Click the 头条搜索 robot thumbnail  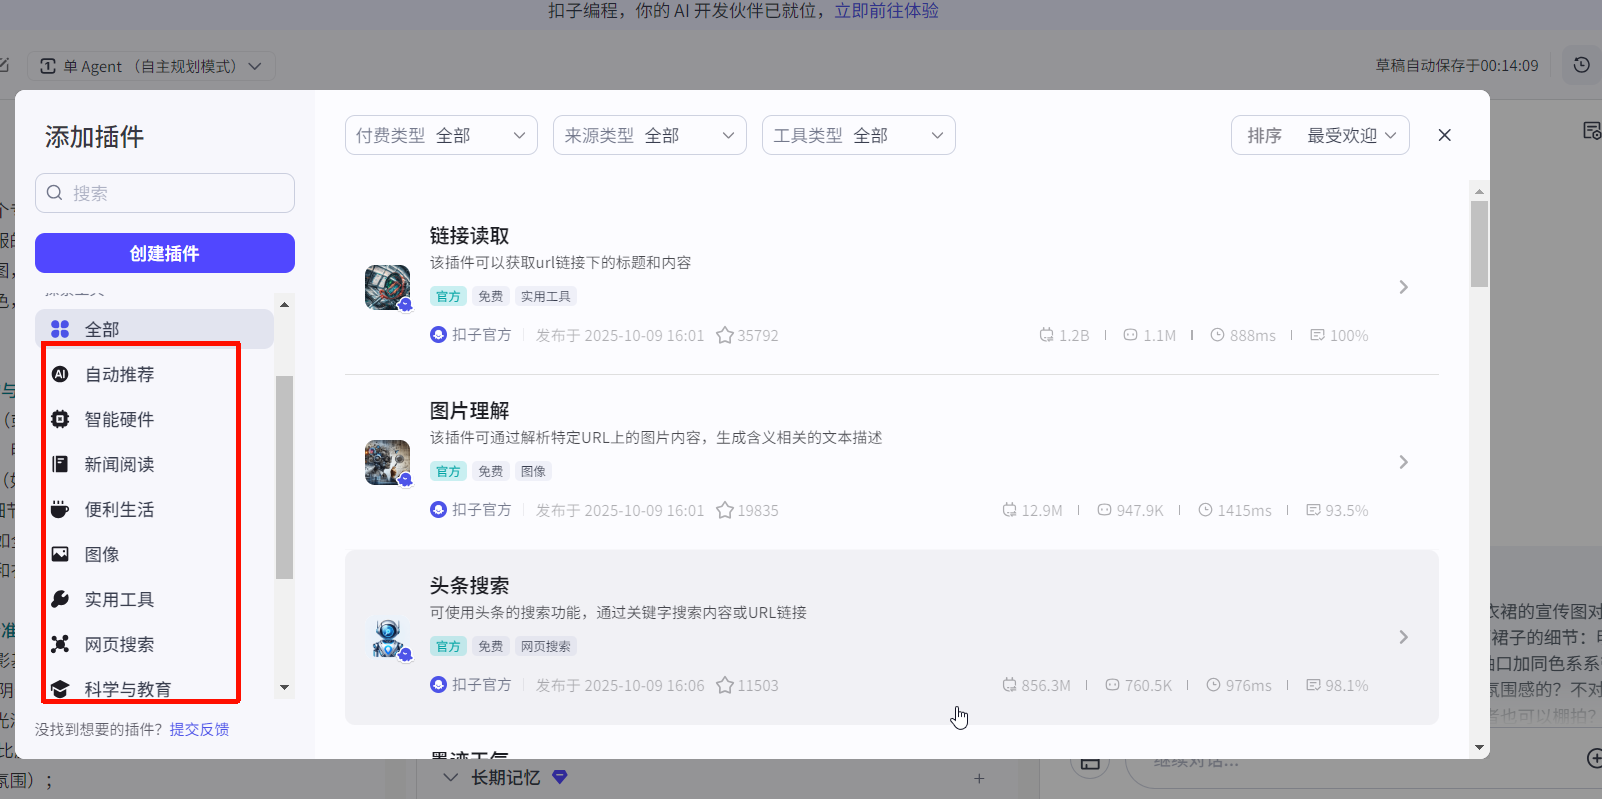tap(388, 638)
